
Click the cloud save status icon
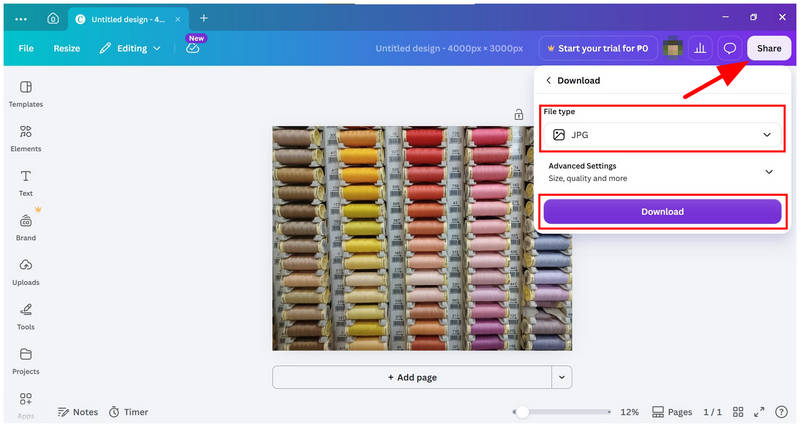click(x=192, y=48)
